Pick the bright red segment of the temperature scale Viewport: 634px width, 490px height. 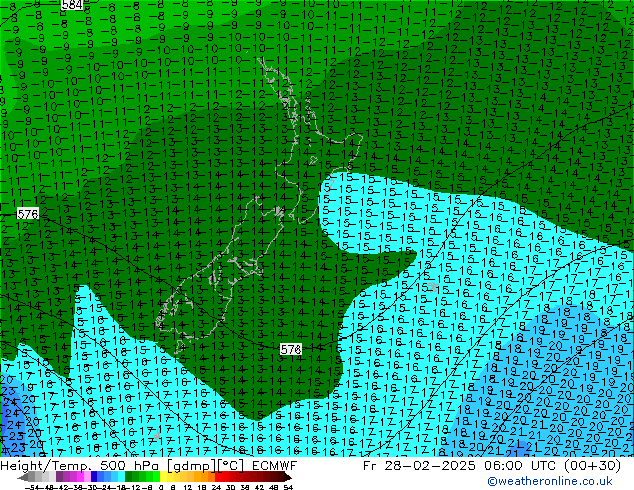[x=218, y=477]
